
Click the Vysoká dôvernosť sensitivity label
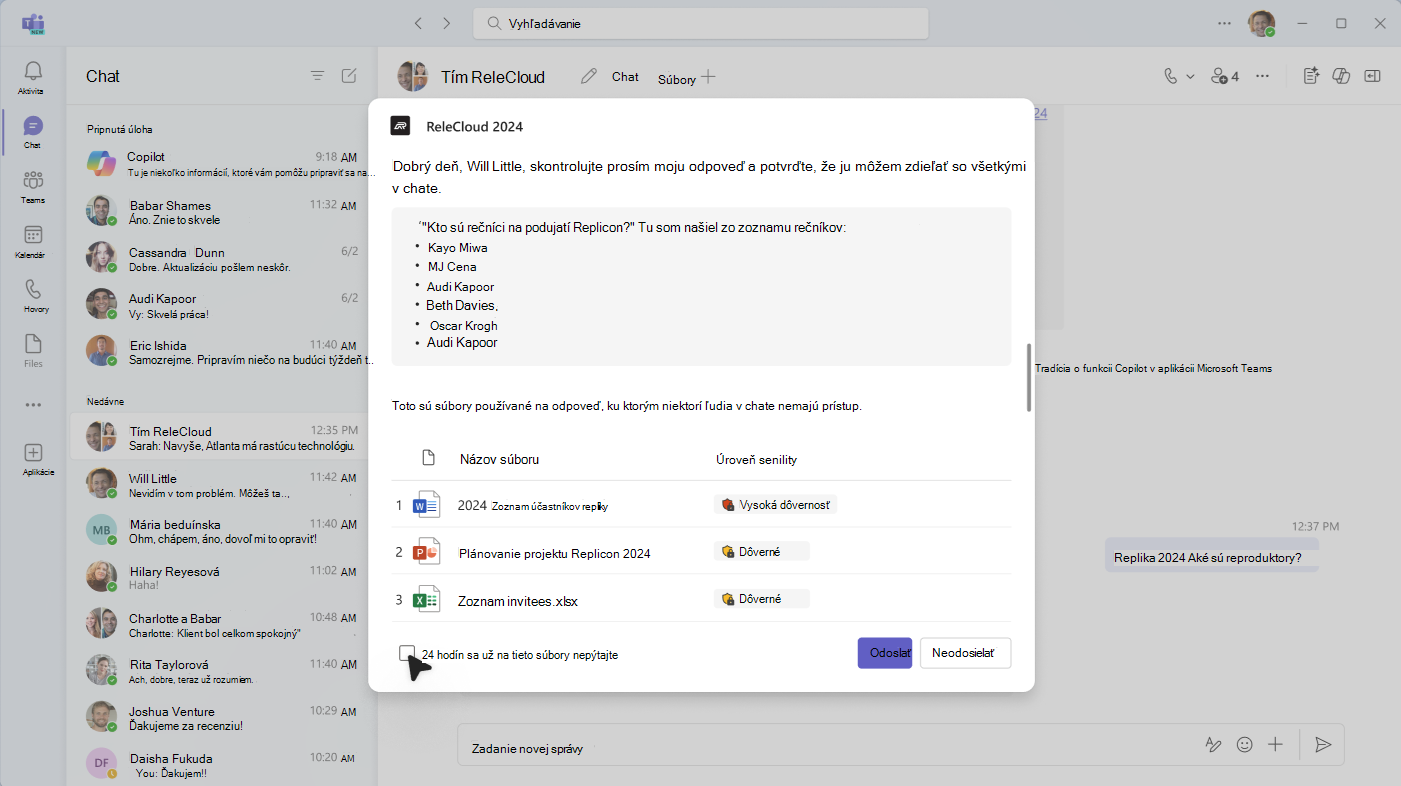776,505
